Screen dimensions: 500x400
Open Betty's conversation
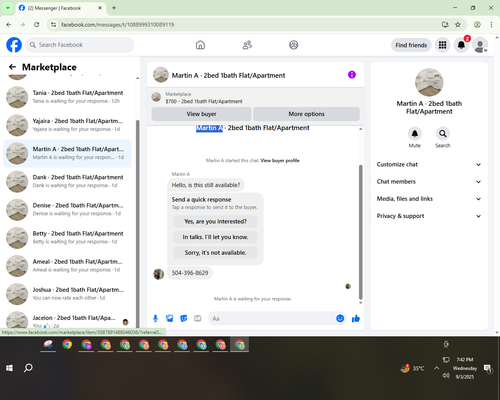[68, 238]
